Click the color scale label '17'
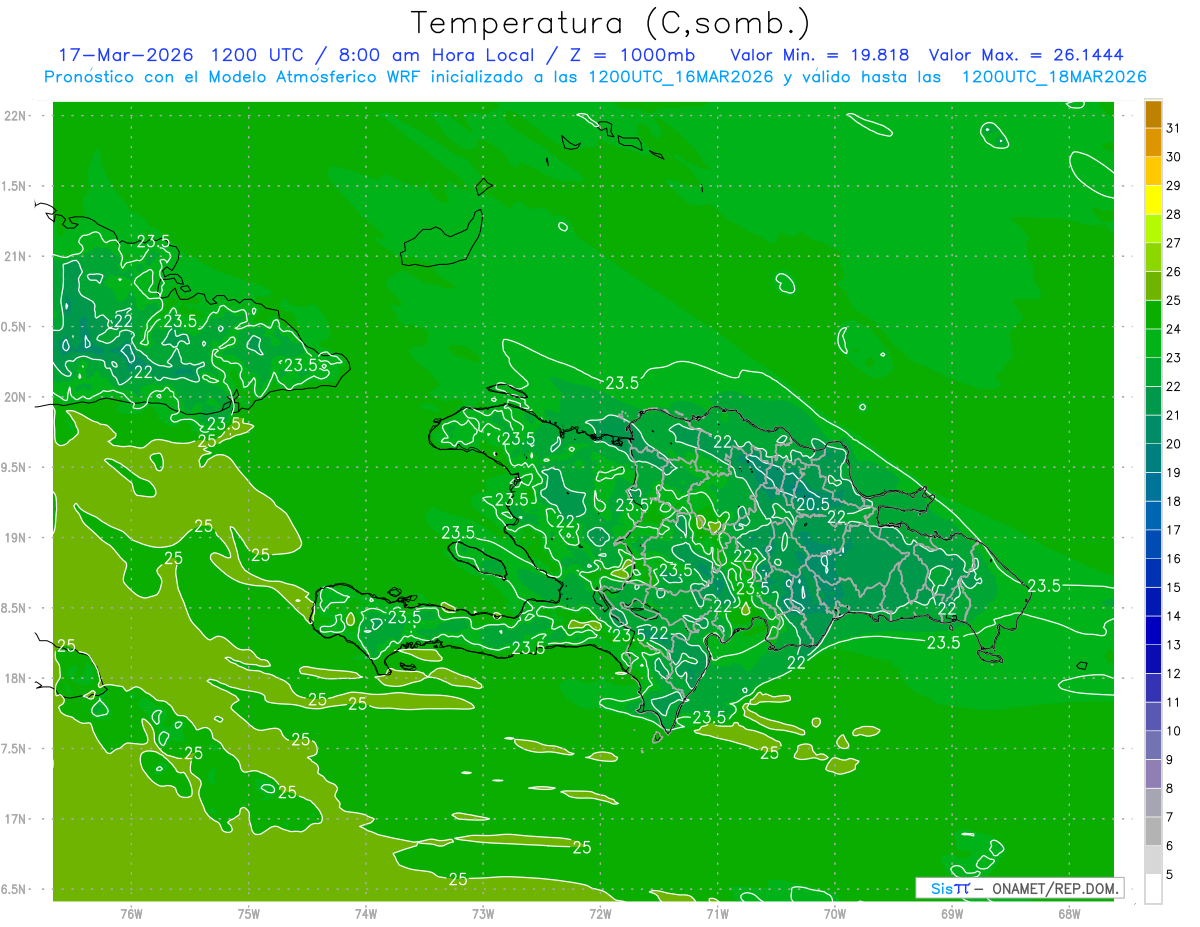 click(x=1174, y=530)
